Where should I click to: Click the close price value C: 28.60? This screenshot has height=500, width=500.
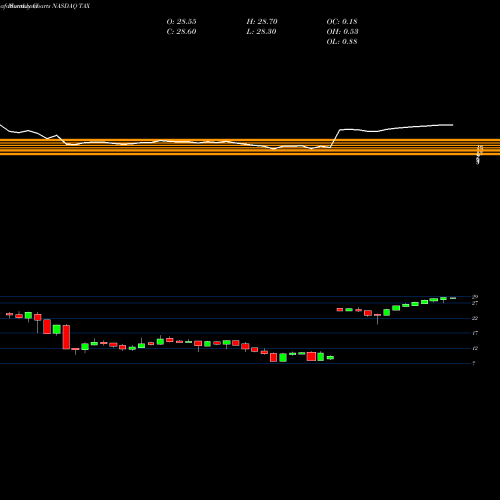181,32
